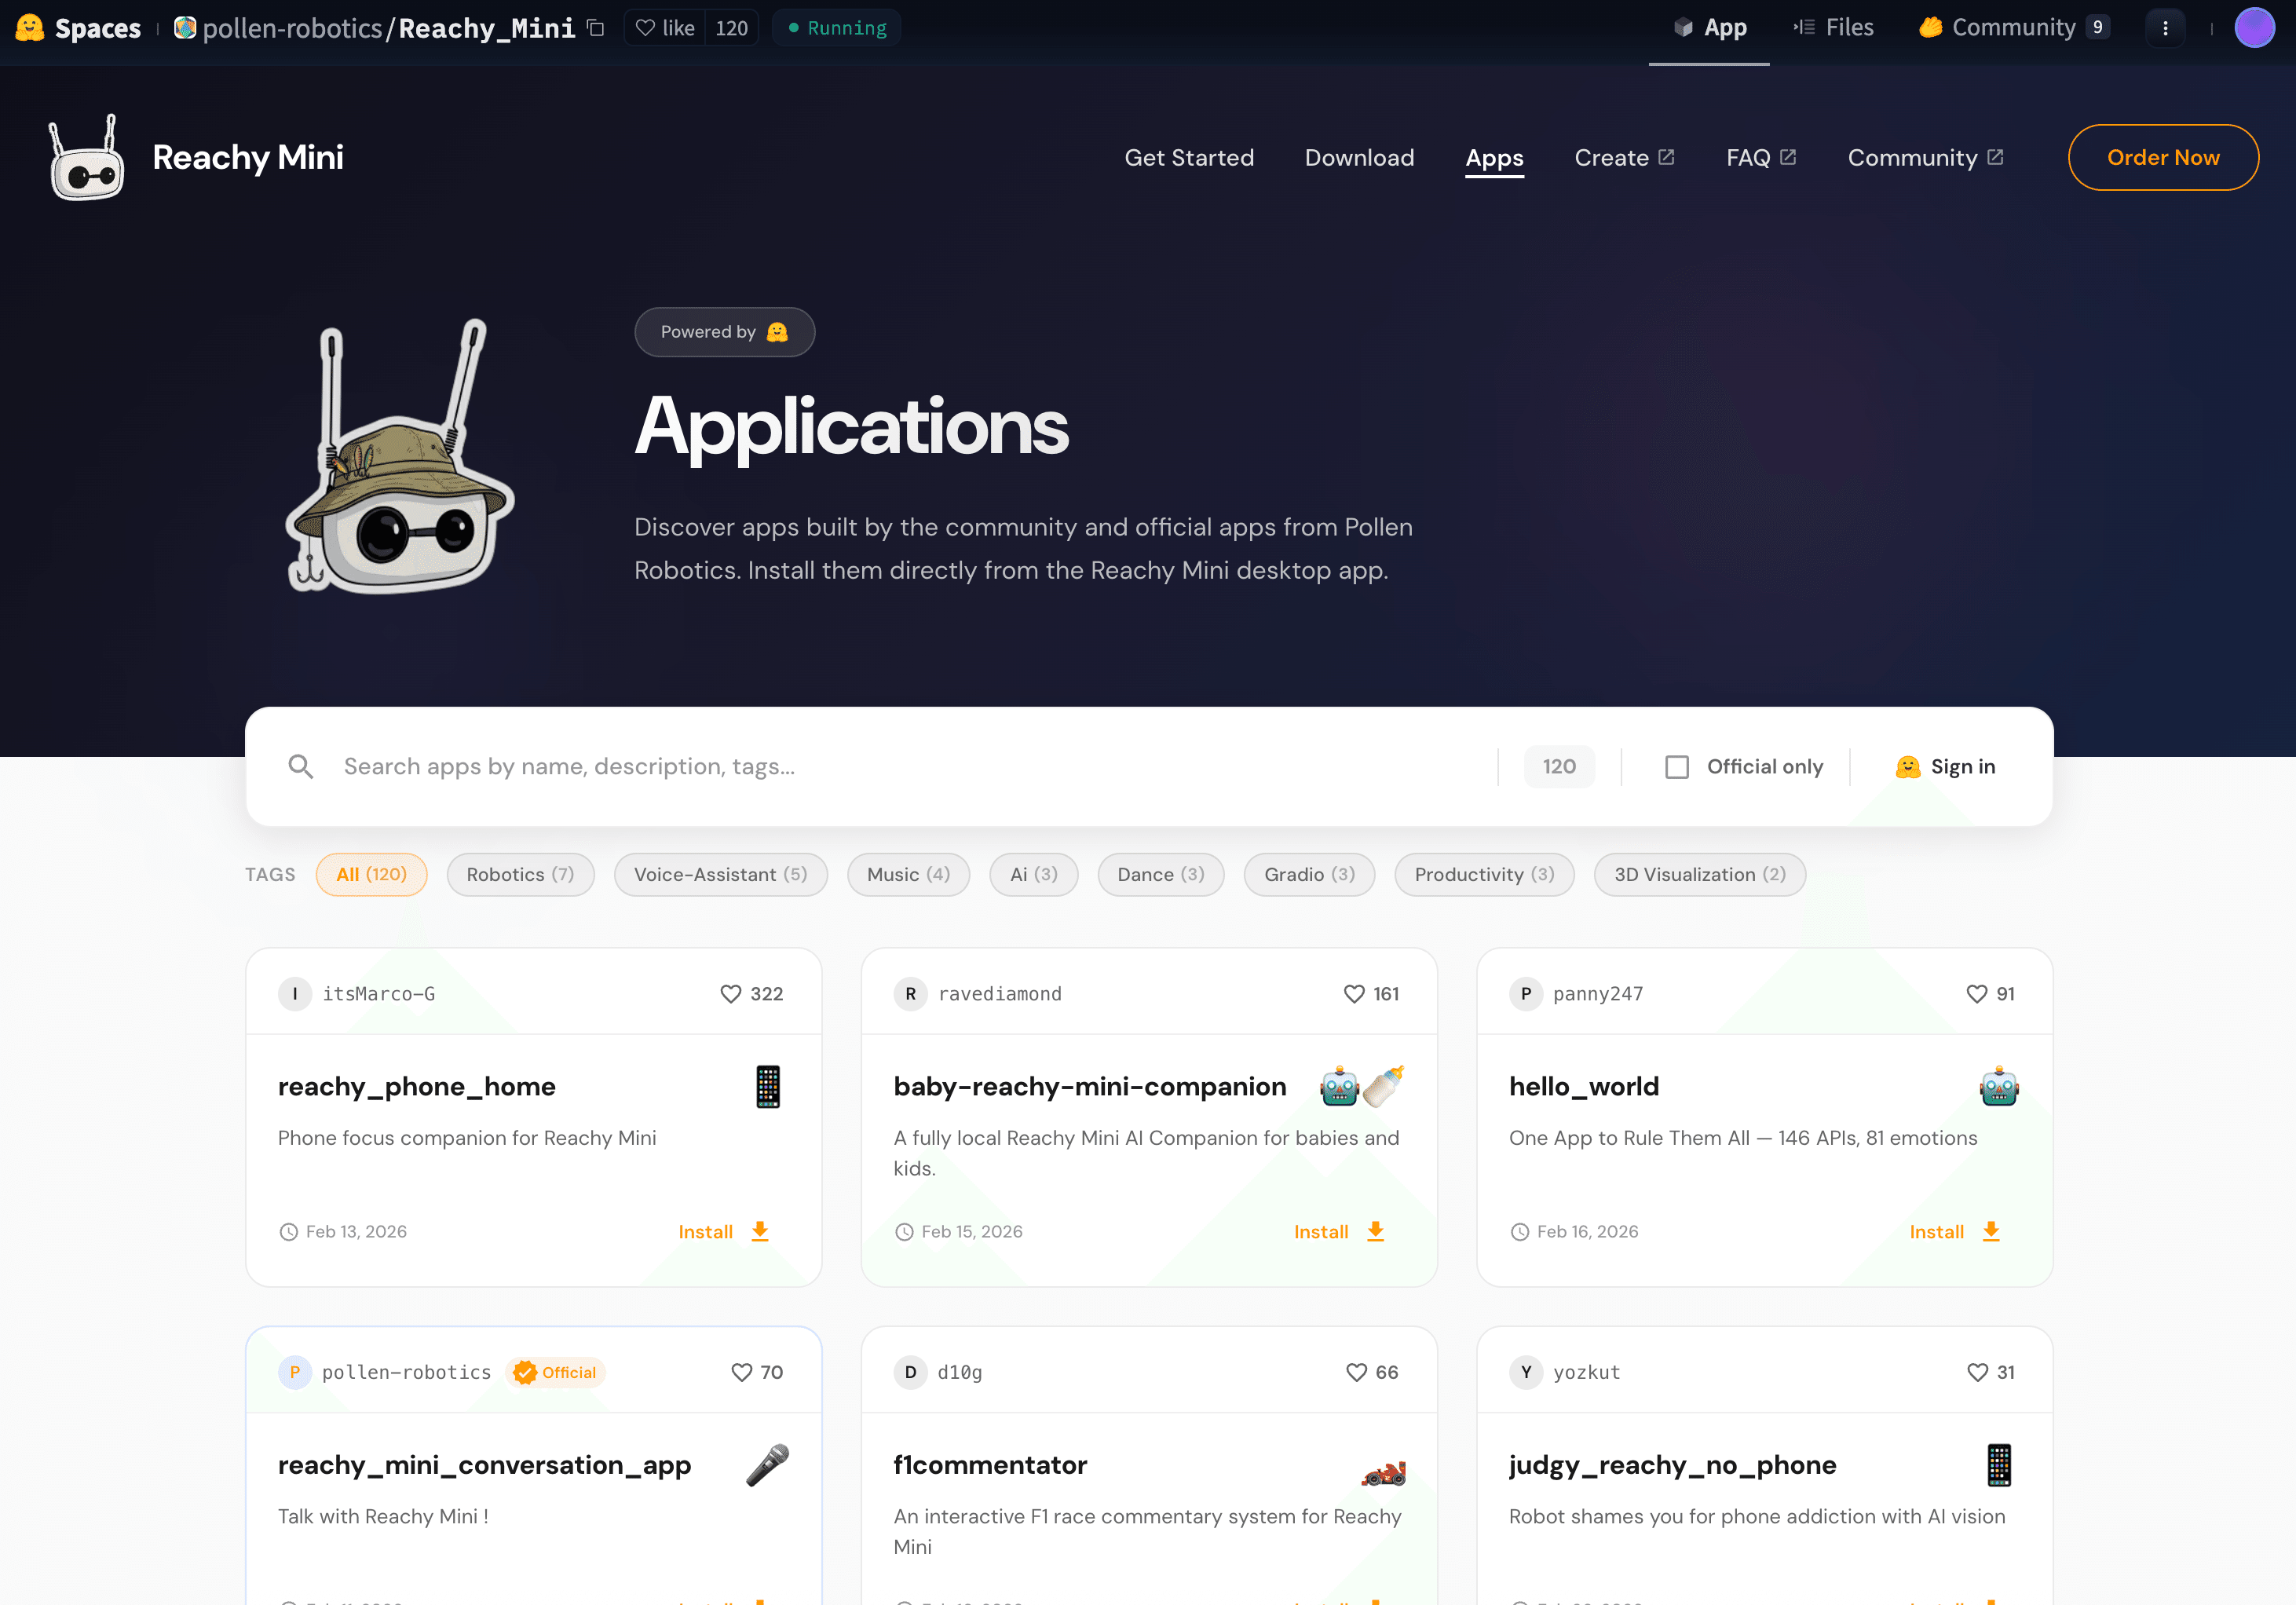The image size is (2296, 1605).
Task: Open Download in the navigation menu
Action: click(1359, 158)
